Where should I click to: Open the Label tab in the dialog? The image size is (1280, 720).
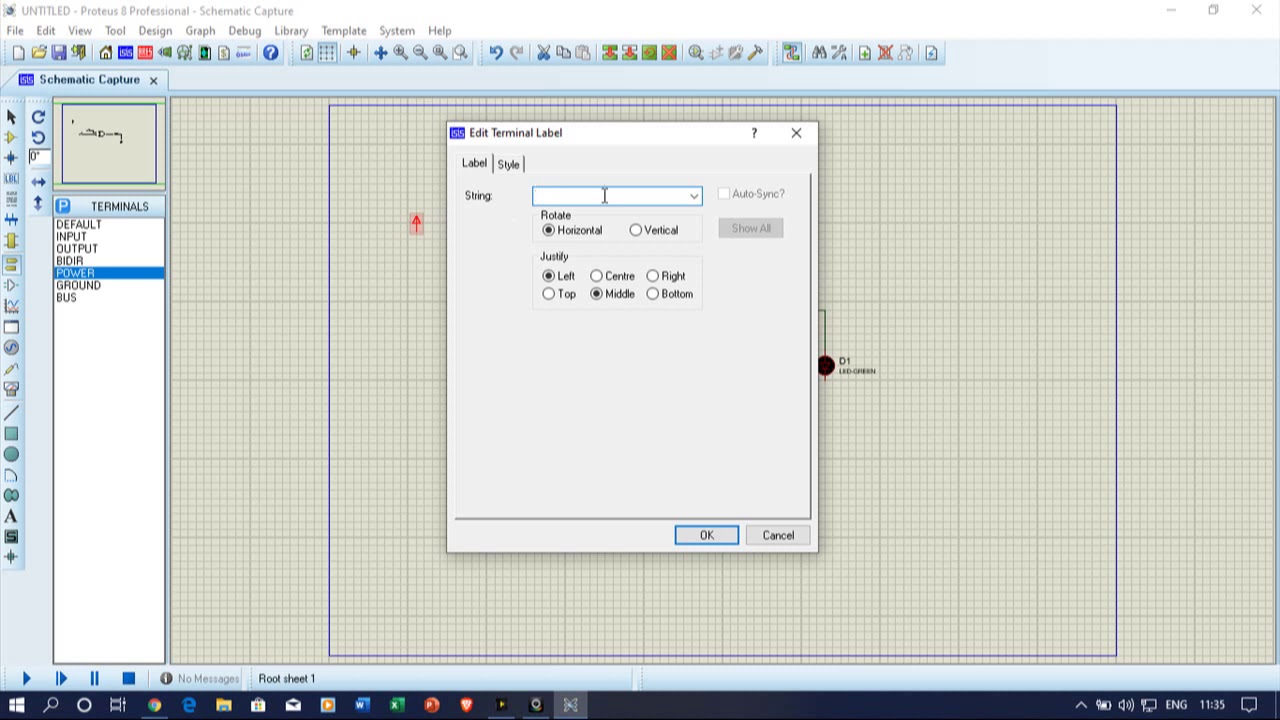coord(474,163)
